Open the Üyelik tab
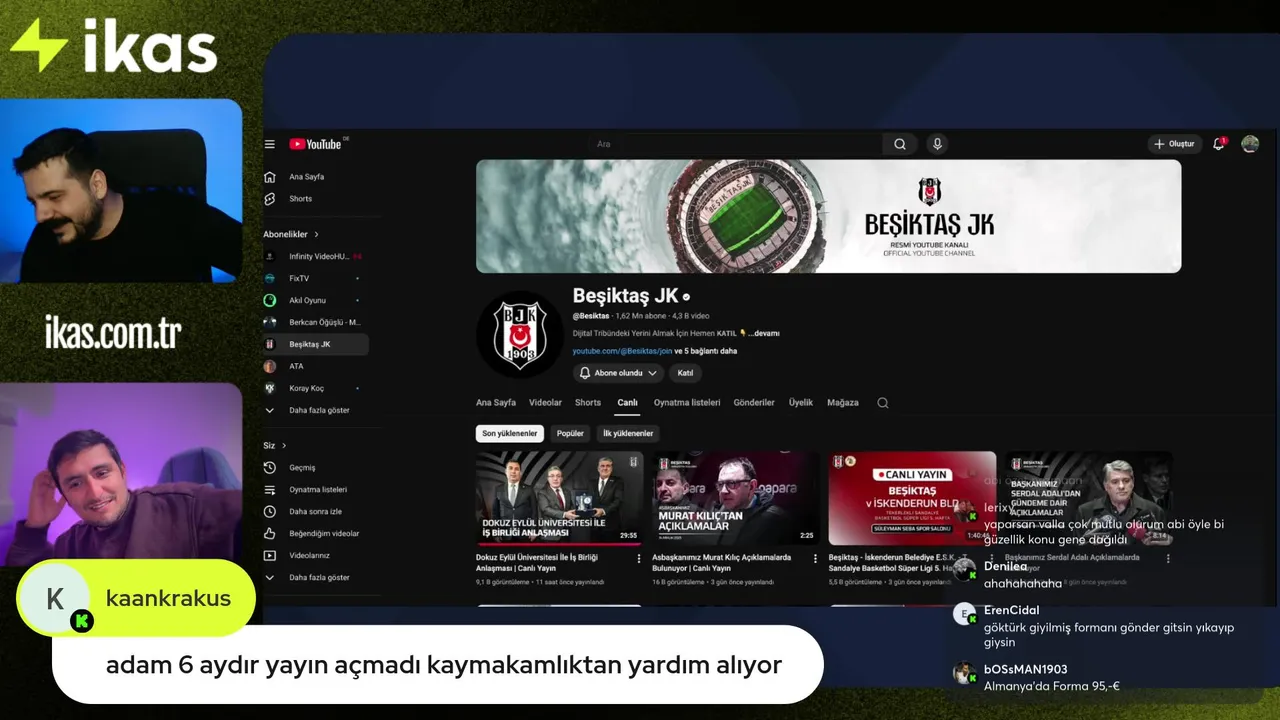 (x=801, y=403)
